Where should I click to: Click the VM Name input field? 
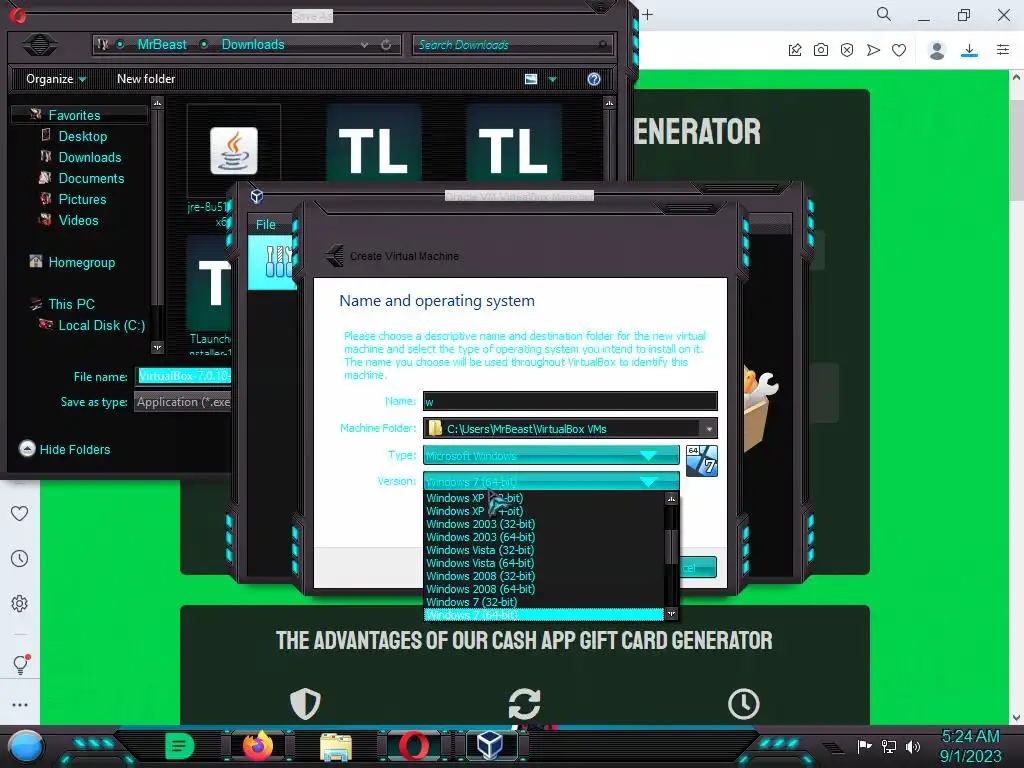coord(570,401)
